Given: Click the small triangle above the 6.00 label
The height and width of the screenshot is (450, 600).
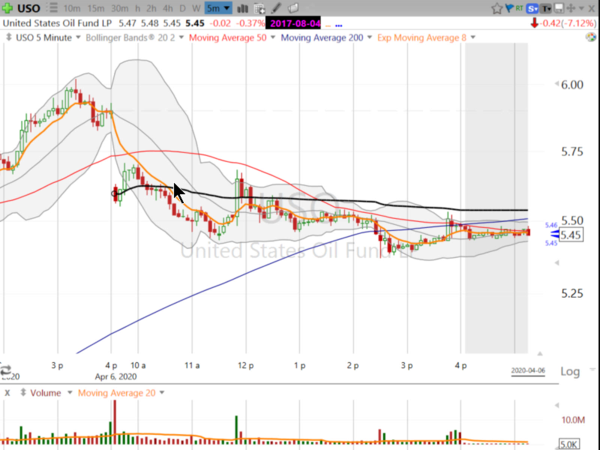Looking at the screenshot, I should click(x=557, y=84).
